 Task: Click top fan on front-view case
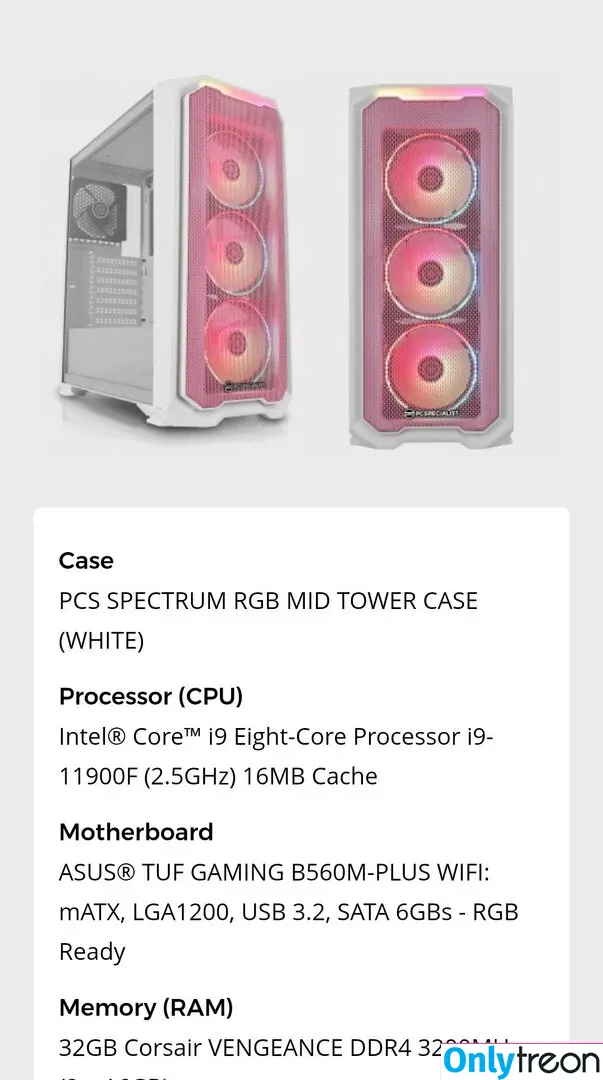(x=431, y=178)
